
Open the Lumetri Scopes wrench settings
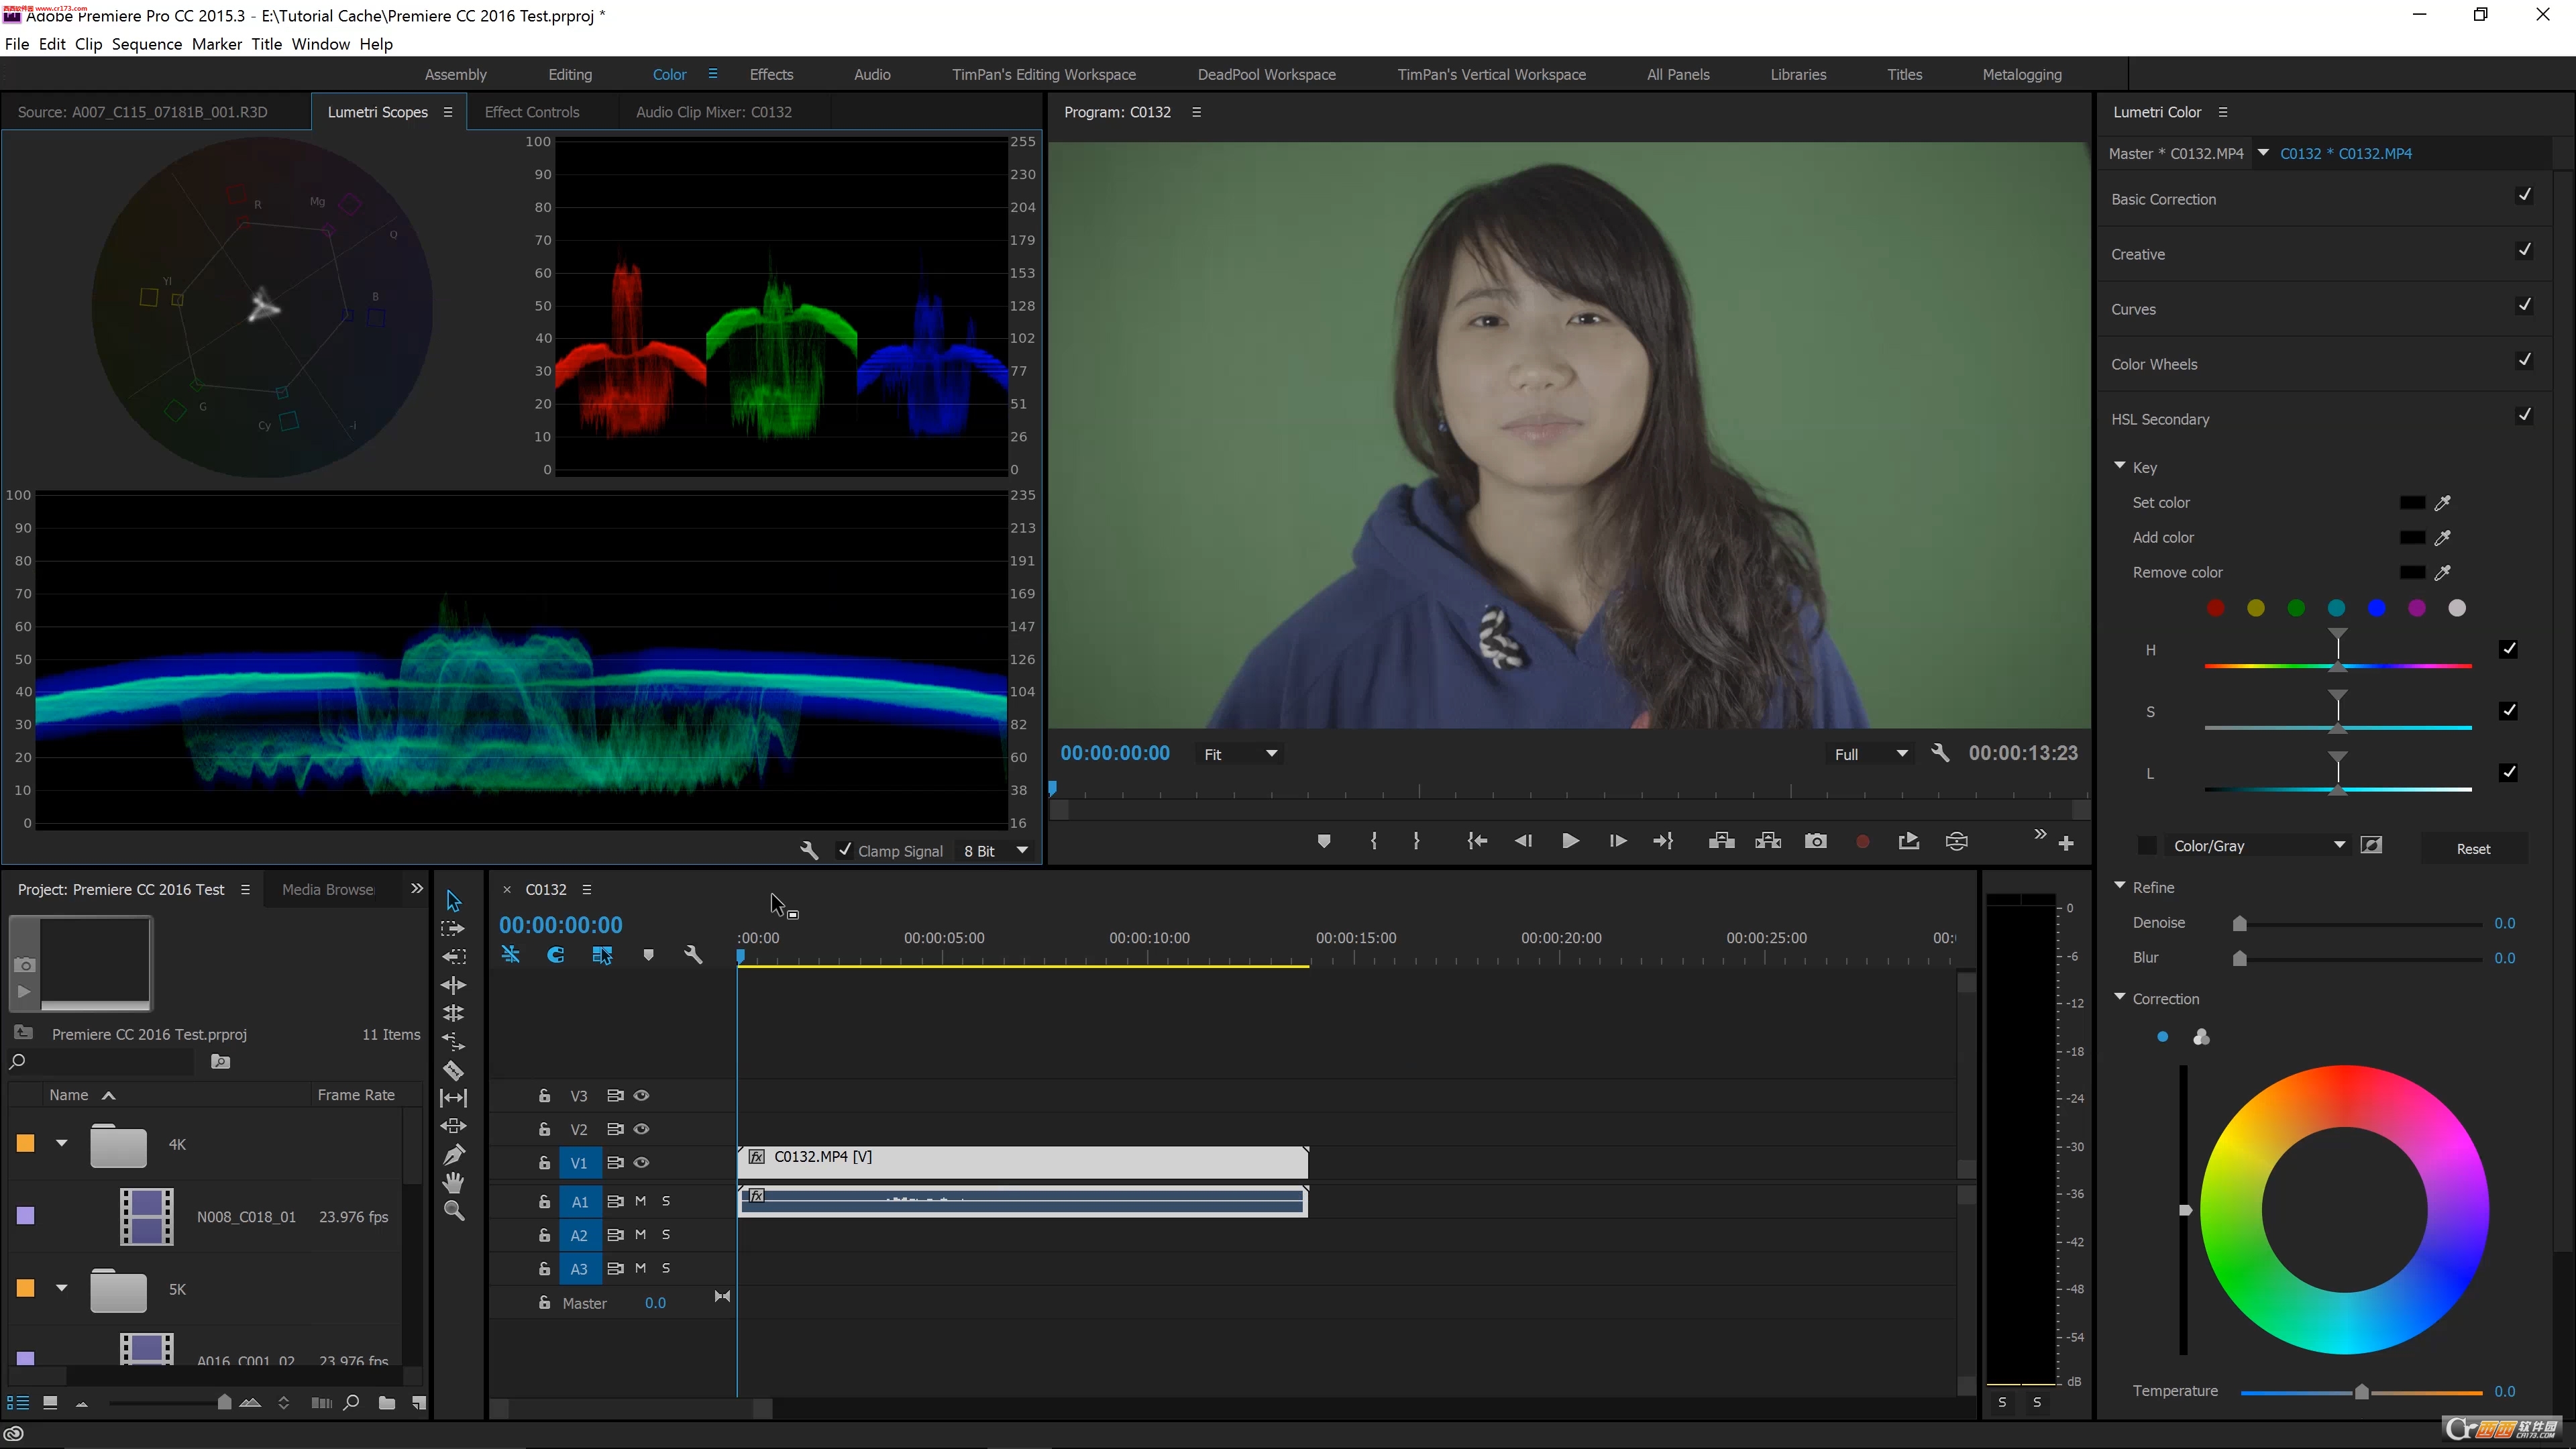coord(809,850)
